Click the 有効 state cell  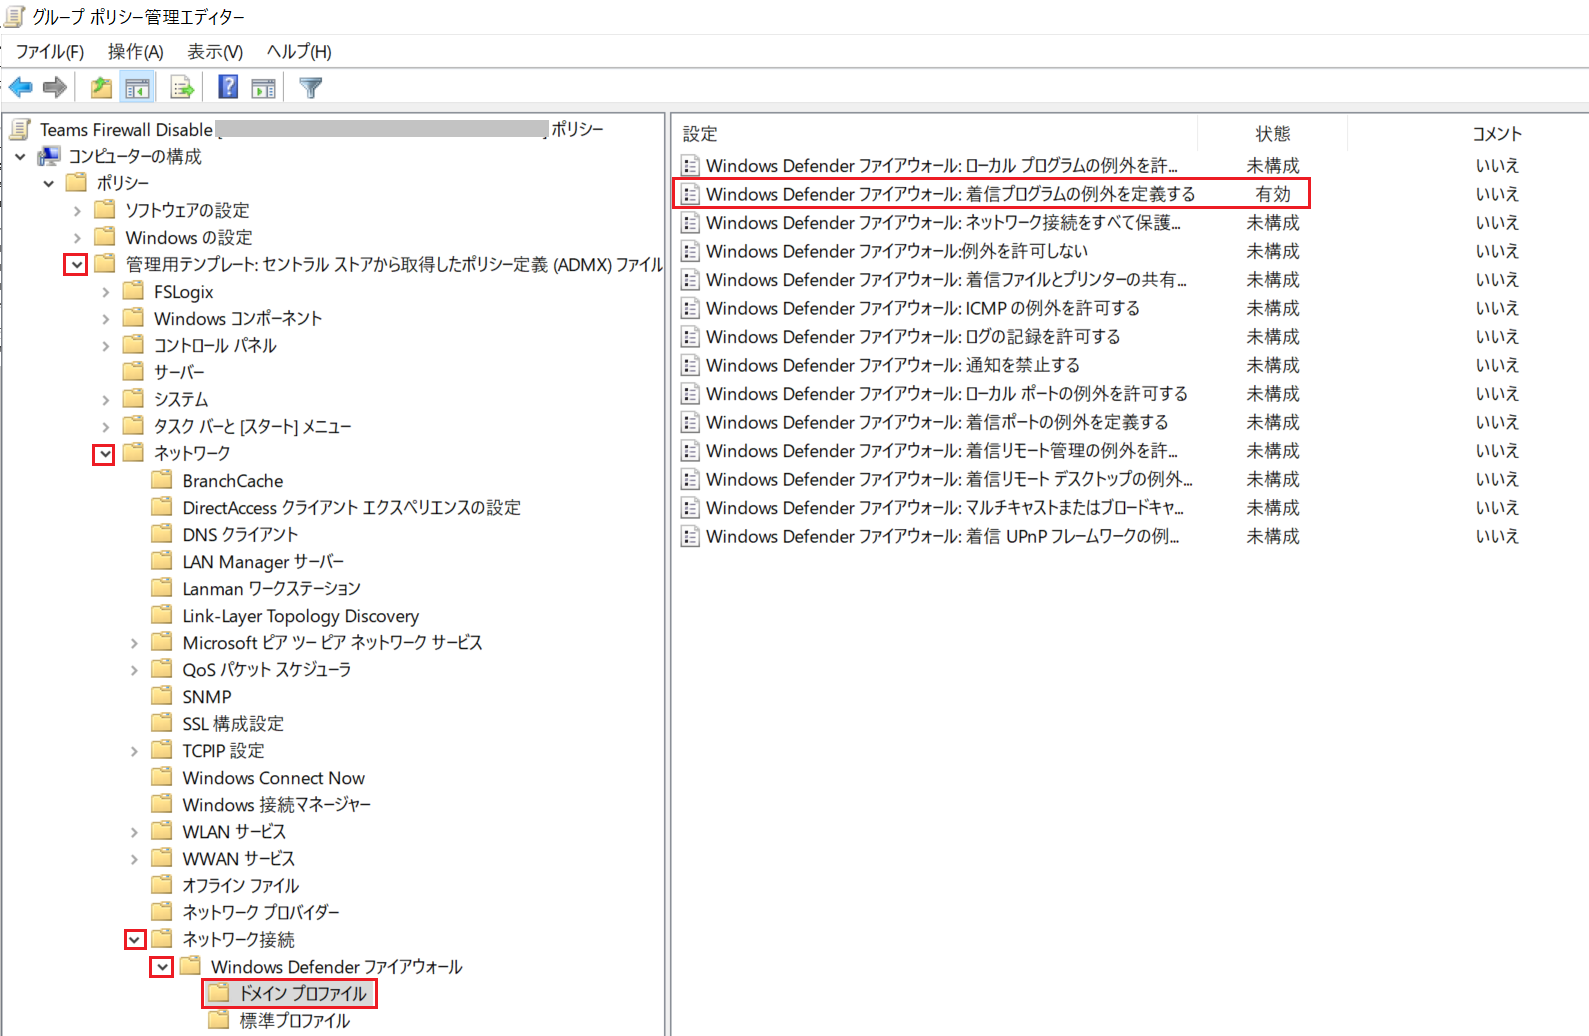[x=1273, y=194]
